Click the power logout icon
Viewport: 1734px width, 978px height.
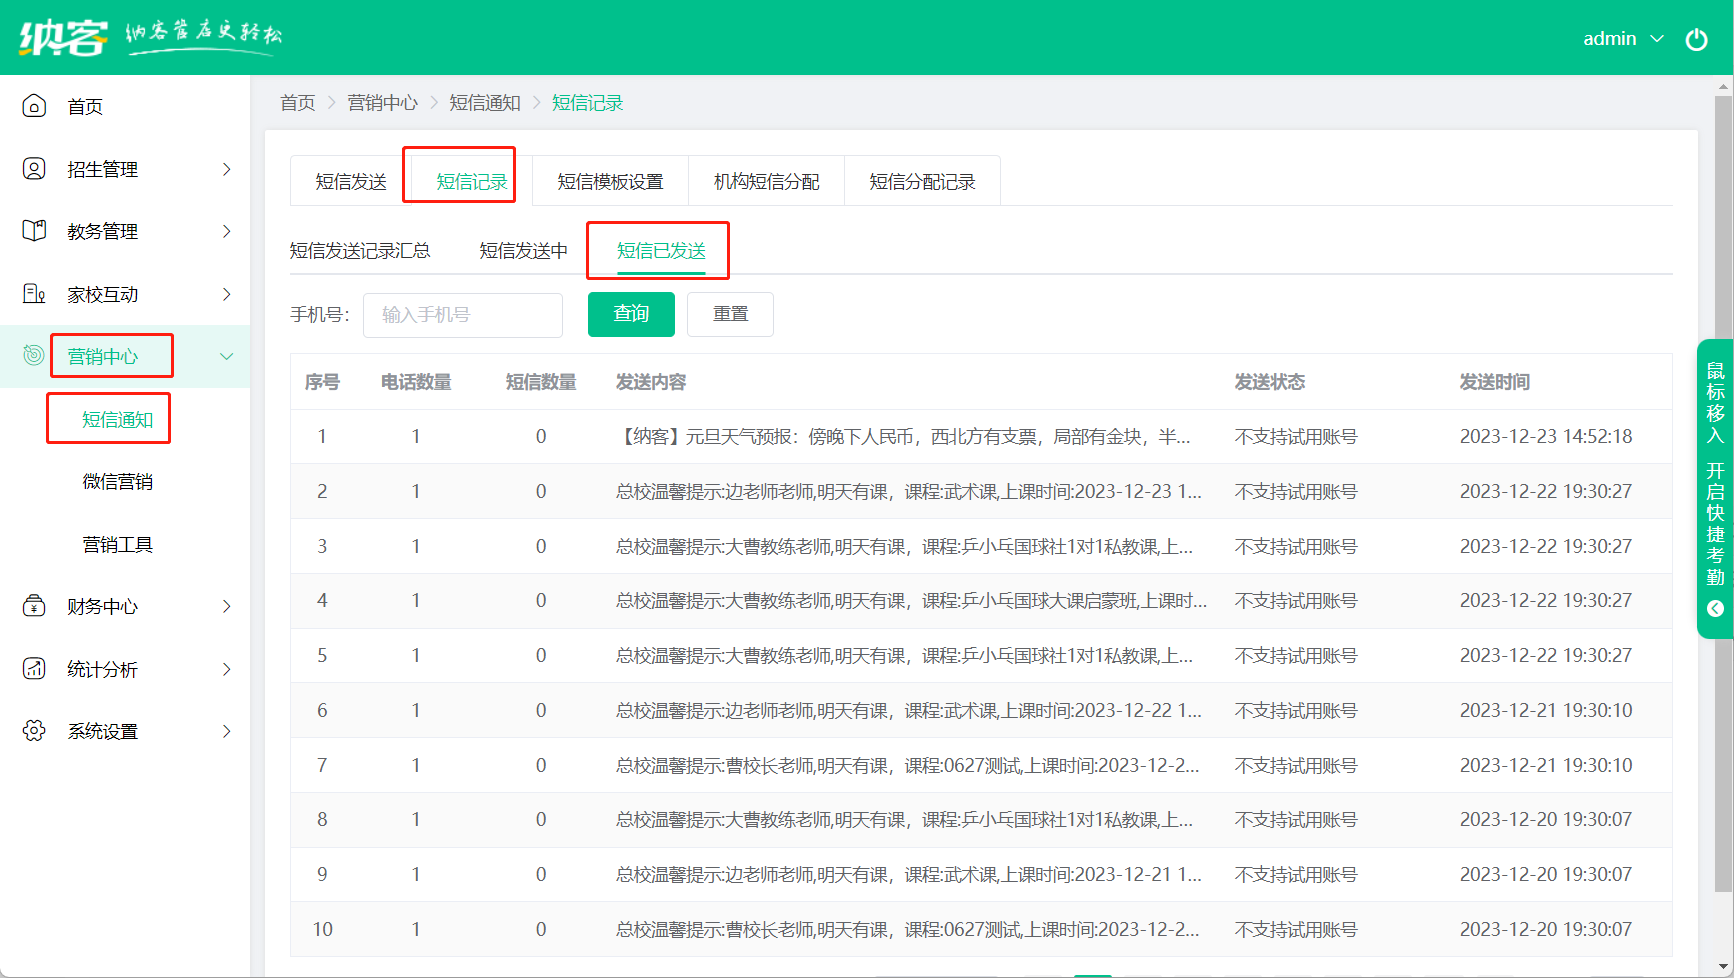pyautogui.click(x=1696, y=39)
